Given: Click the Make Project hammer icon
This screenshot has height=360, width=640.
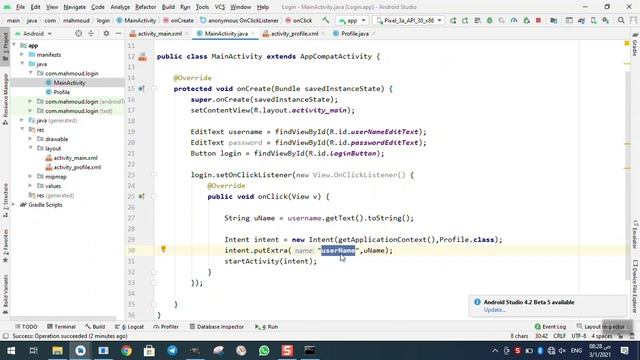Looking at the screenshot, I should 325,20.
